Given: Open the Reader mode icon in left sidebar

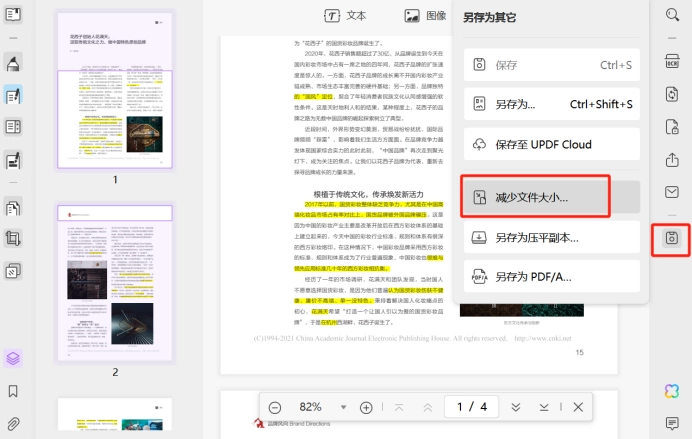Looking at the screenshot, I should 13,14.
